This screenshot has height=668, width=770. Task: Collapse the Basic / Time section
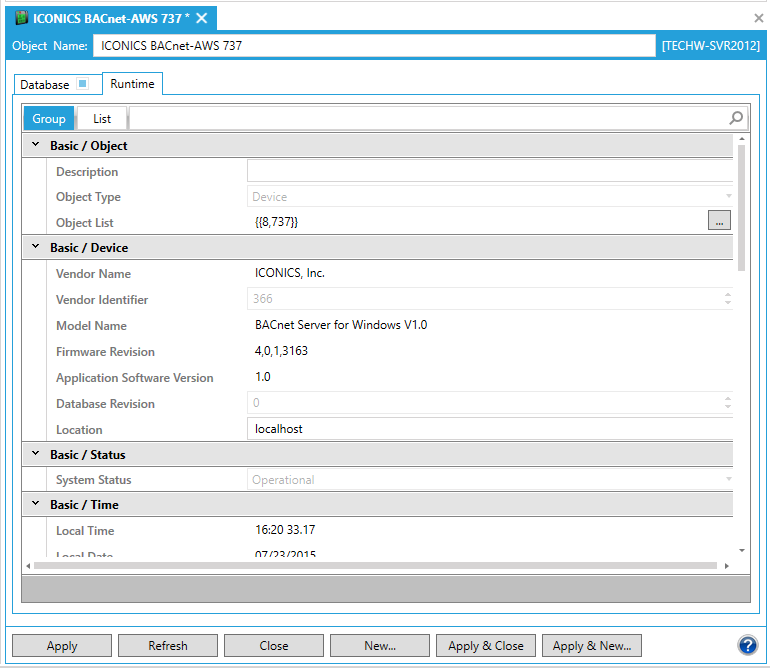(36, 504)
